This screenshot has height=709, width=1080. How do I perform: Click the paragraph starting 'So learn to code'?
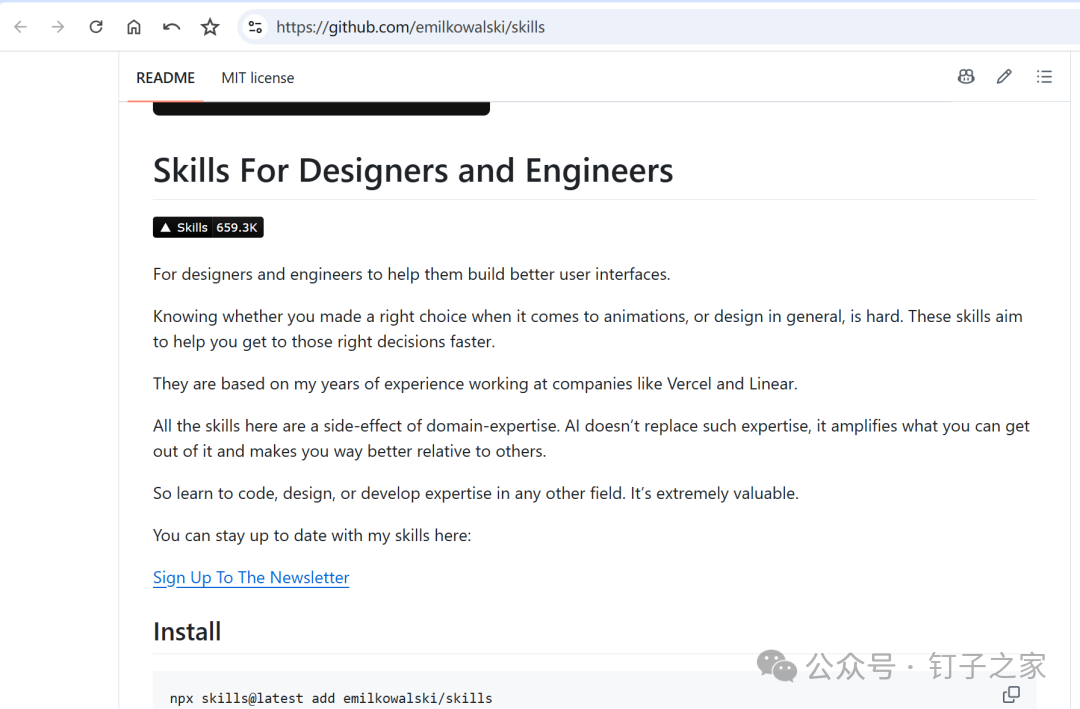coord(476,493)
